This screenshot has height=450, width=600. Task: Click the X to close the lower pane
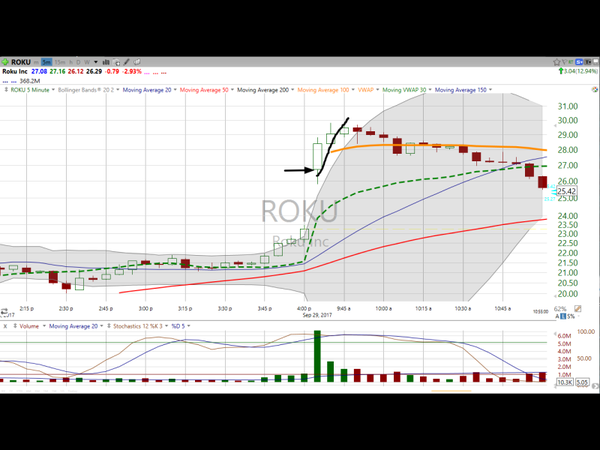point(5,326)
